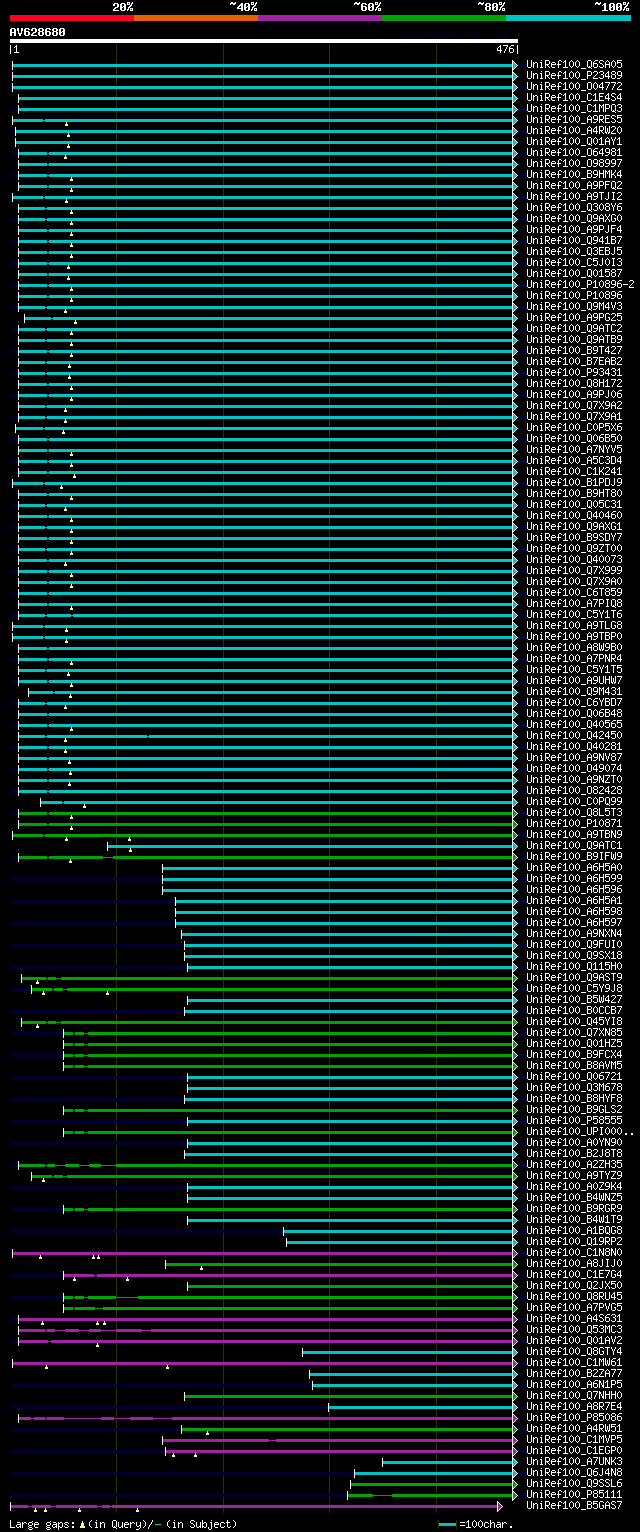Click label UniRef100_P85111

tap(574, 1494)
